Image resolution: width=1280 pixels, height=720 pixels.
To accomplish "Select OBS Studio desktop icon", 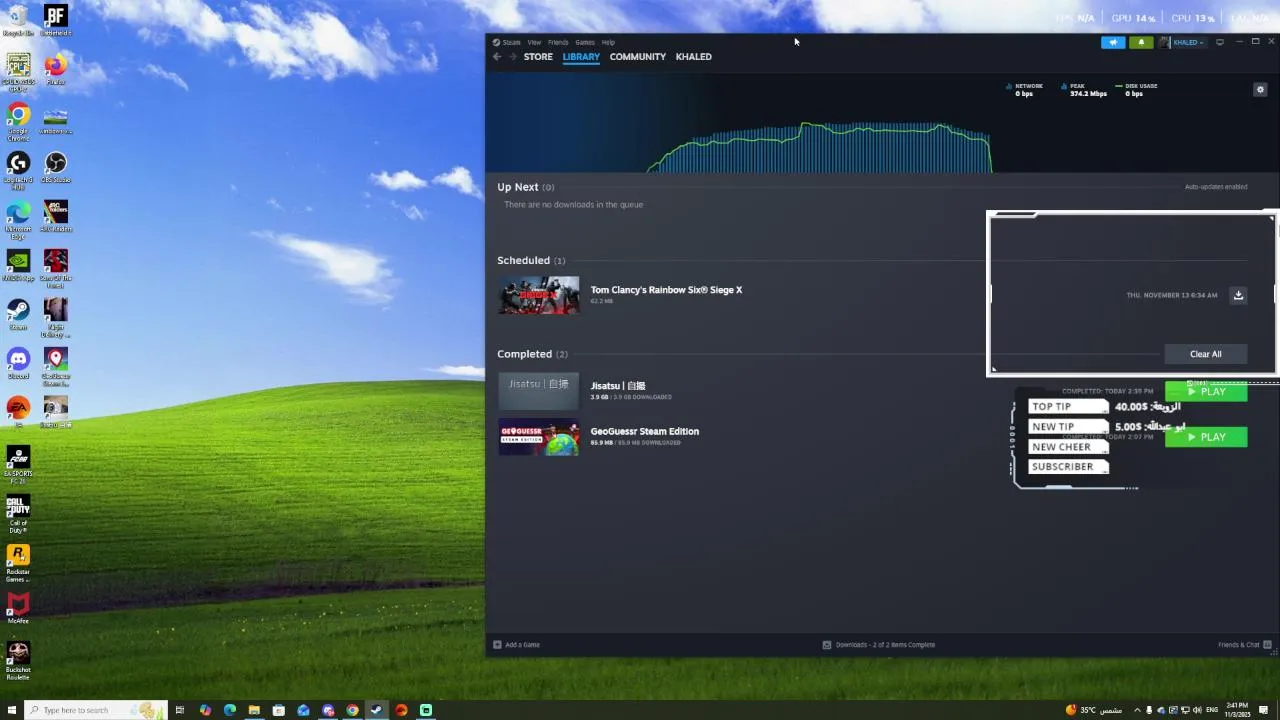I will [x=55, y=167].
